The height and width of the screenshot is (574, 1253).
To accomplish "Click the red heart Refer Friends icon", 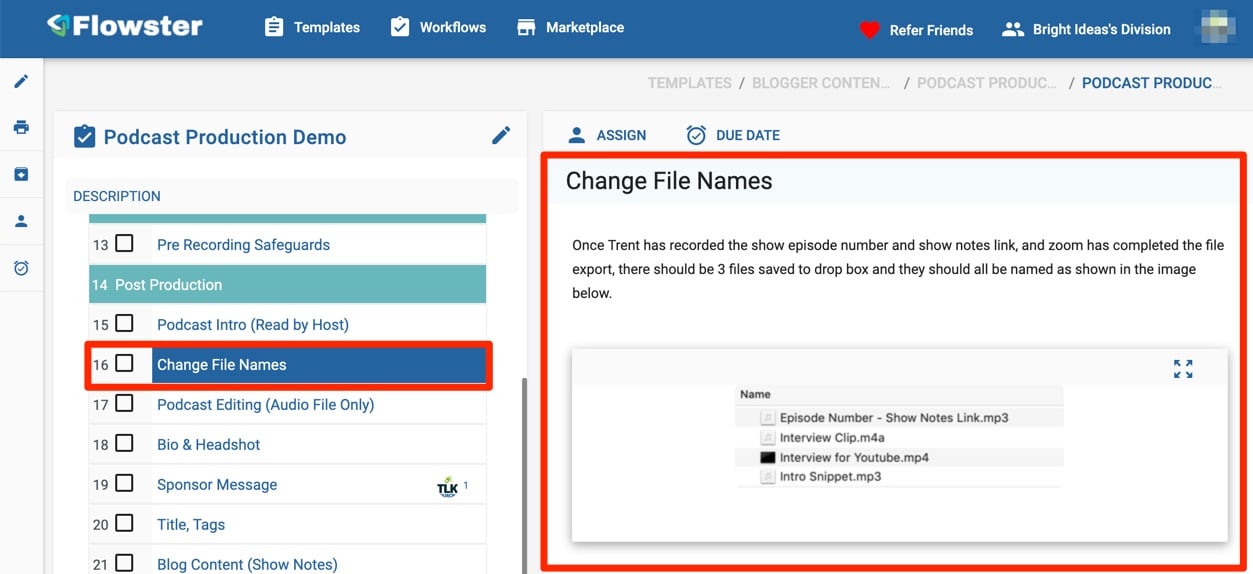I will click(869, 30).
